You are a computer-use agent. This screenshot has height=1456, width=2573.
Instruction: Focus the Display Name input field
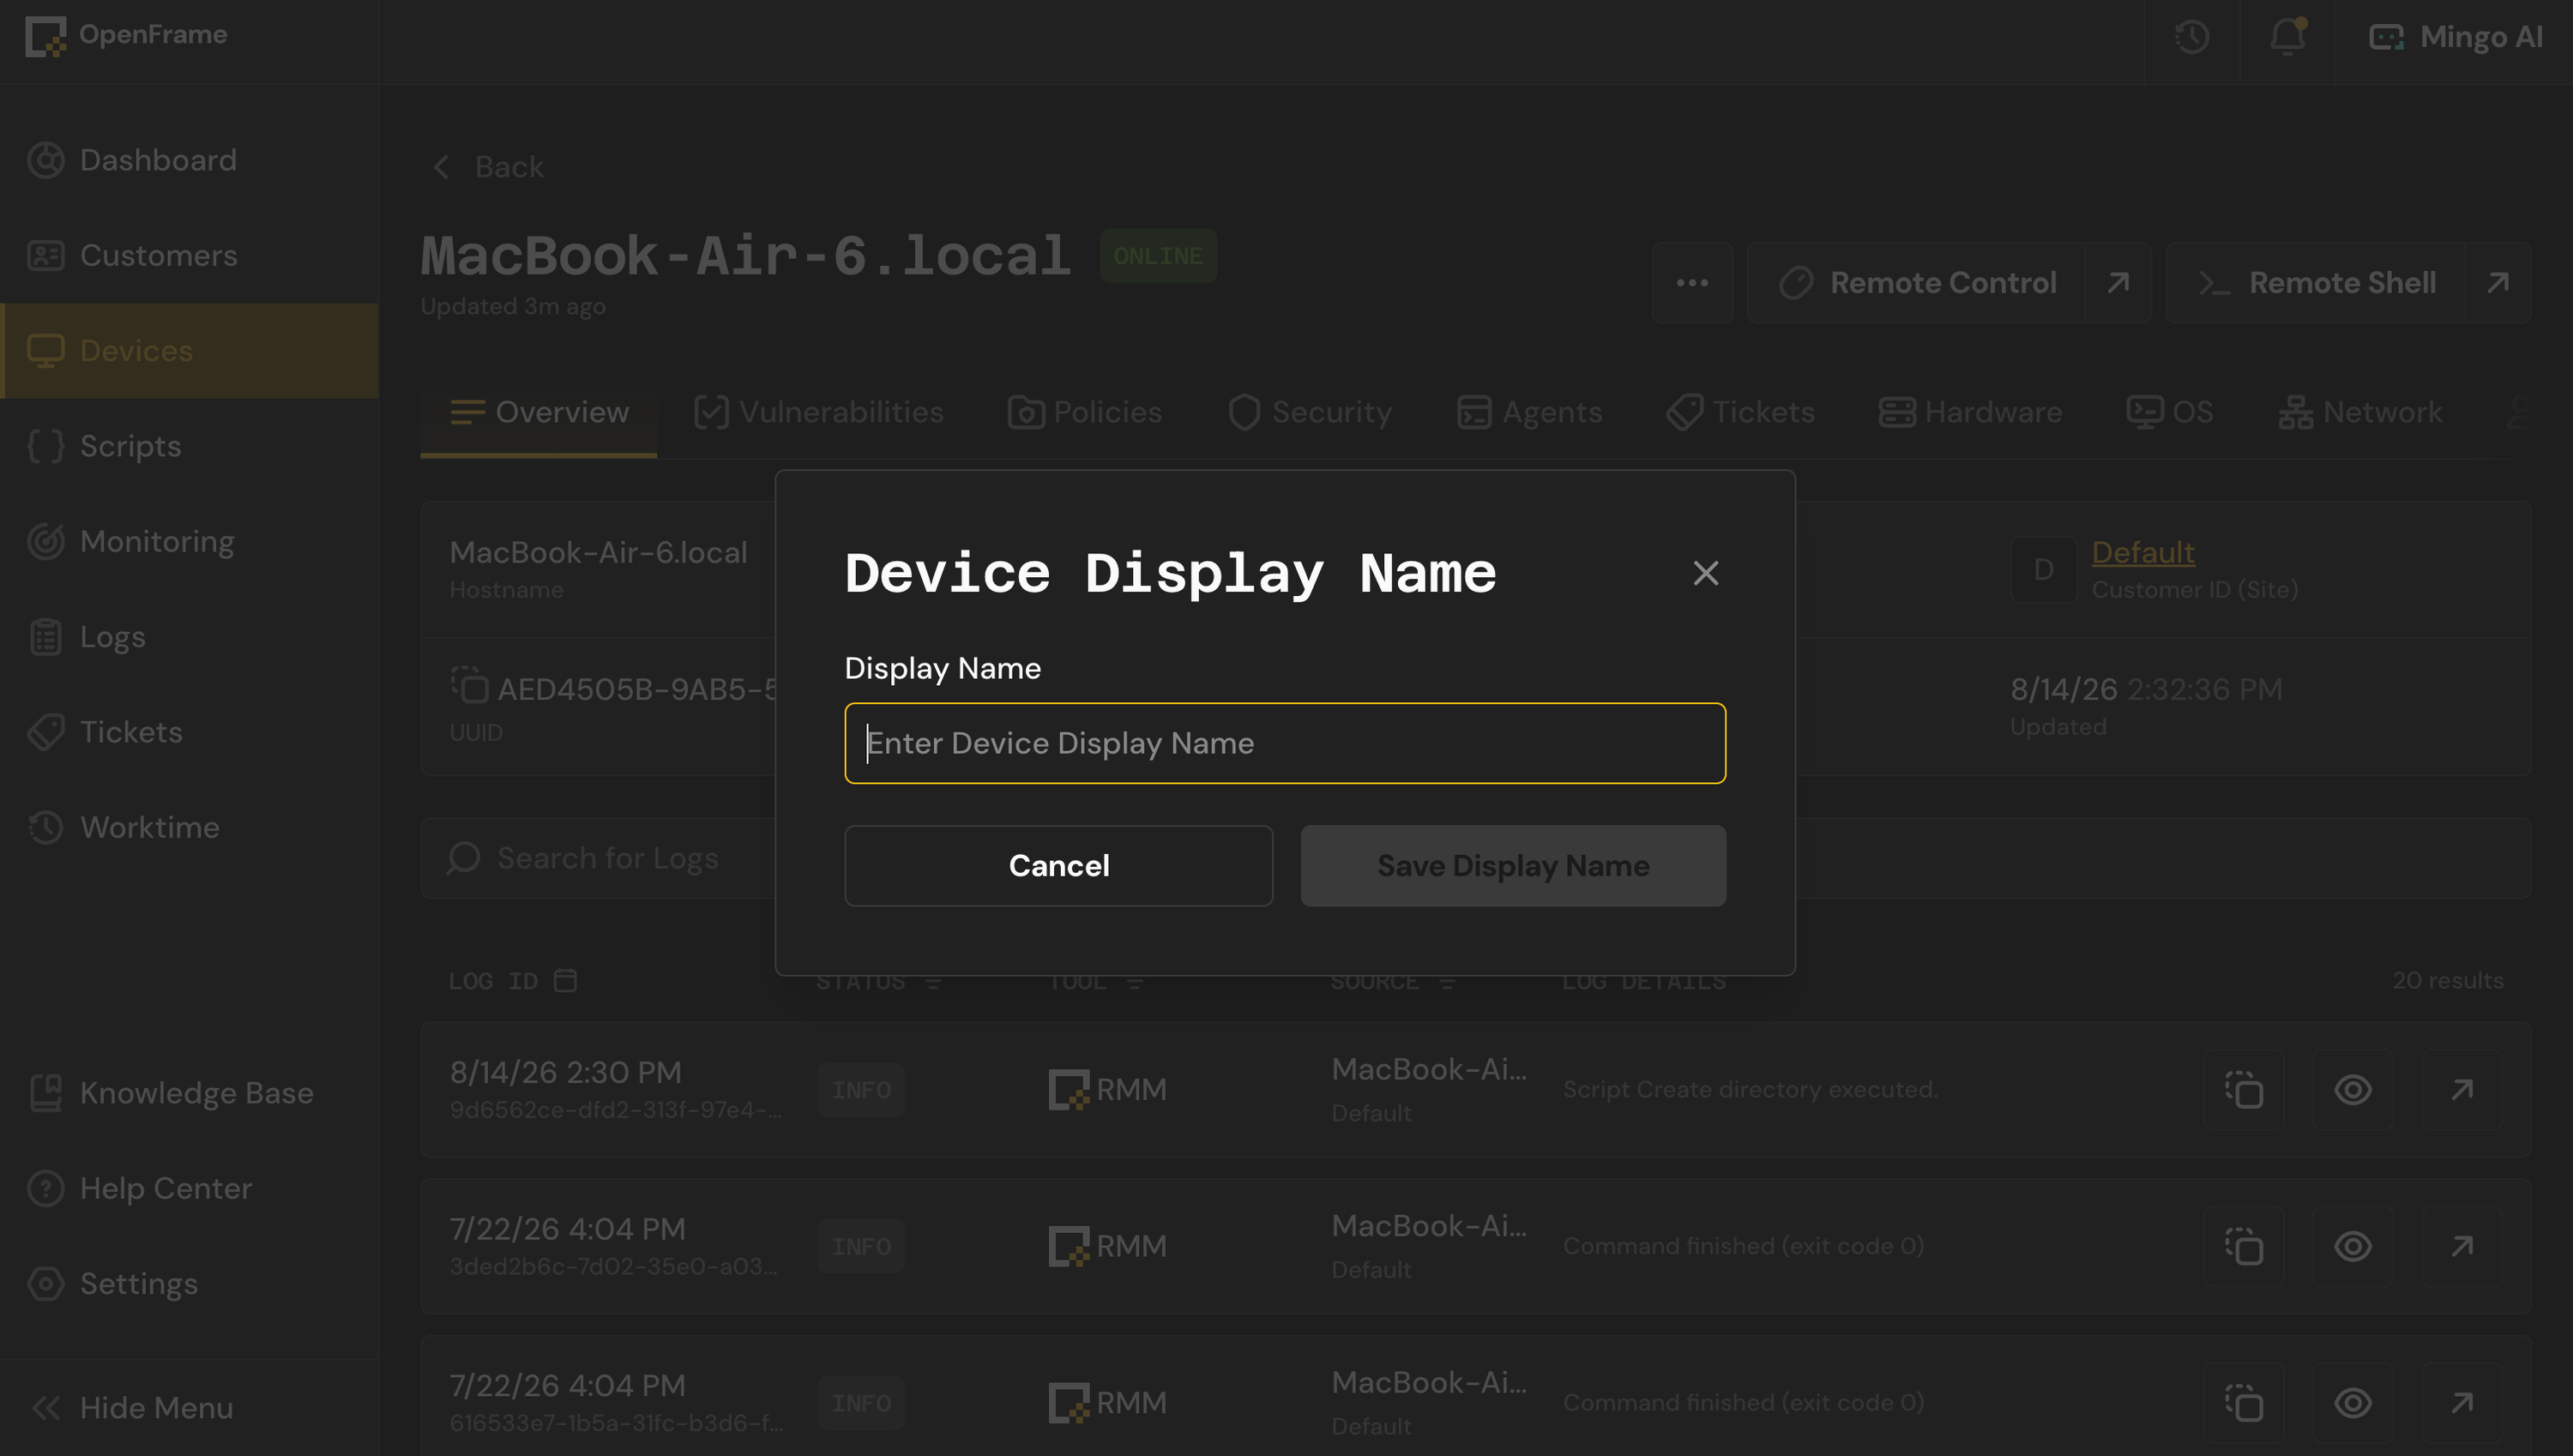pyautogui.click(x=1285, y=743)
